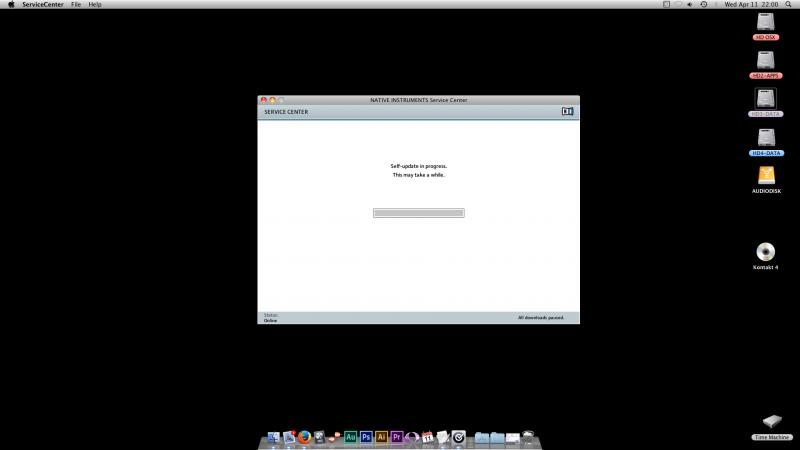The height and width of the screenshot is (450, 800).
Task: Launch Adobe Audition from the dock
Action: [351, 437]
